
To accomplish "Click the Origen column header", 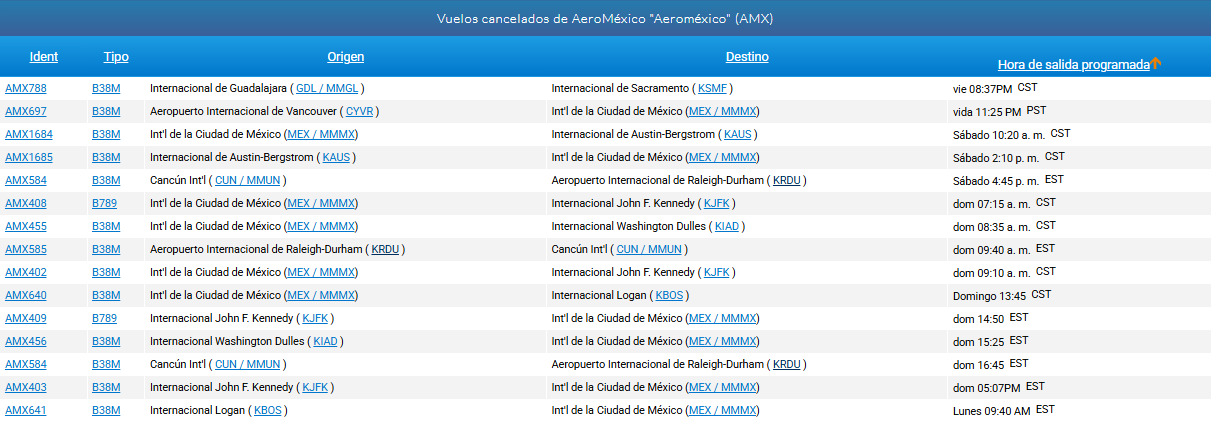I will [x=345, y=57].
